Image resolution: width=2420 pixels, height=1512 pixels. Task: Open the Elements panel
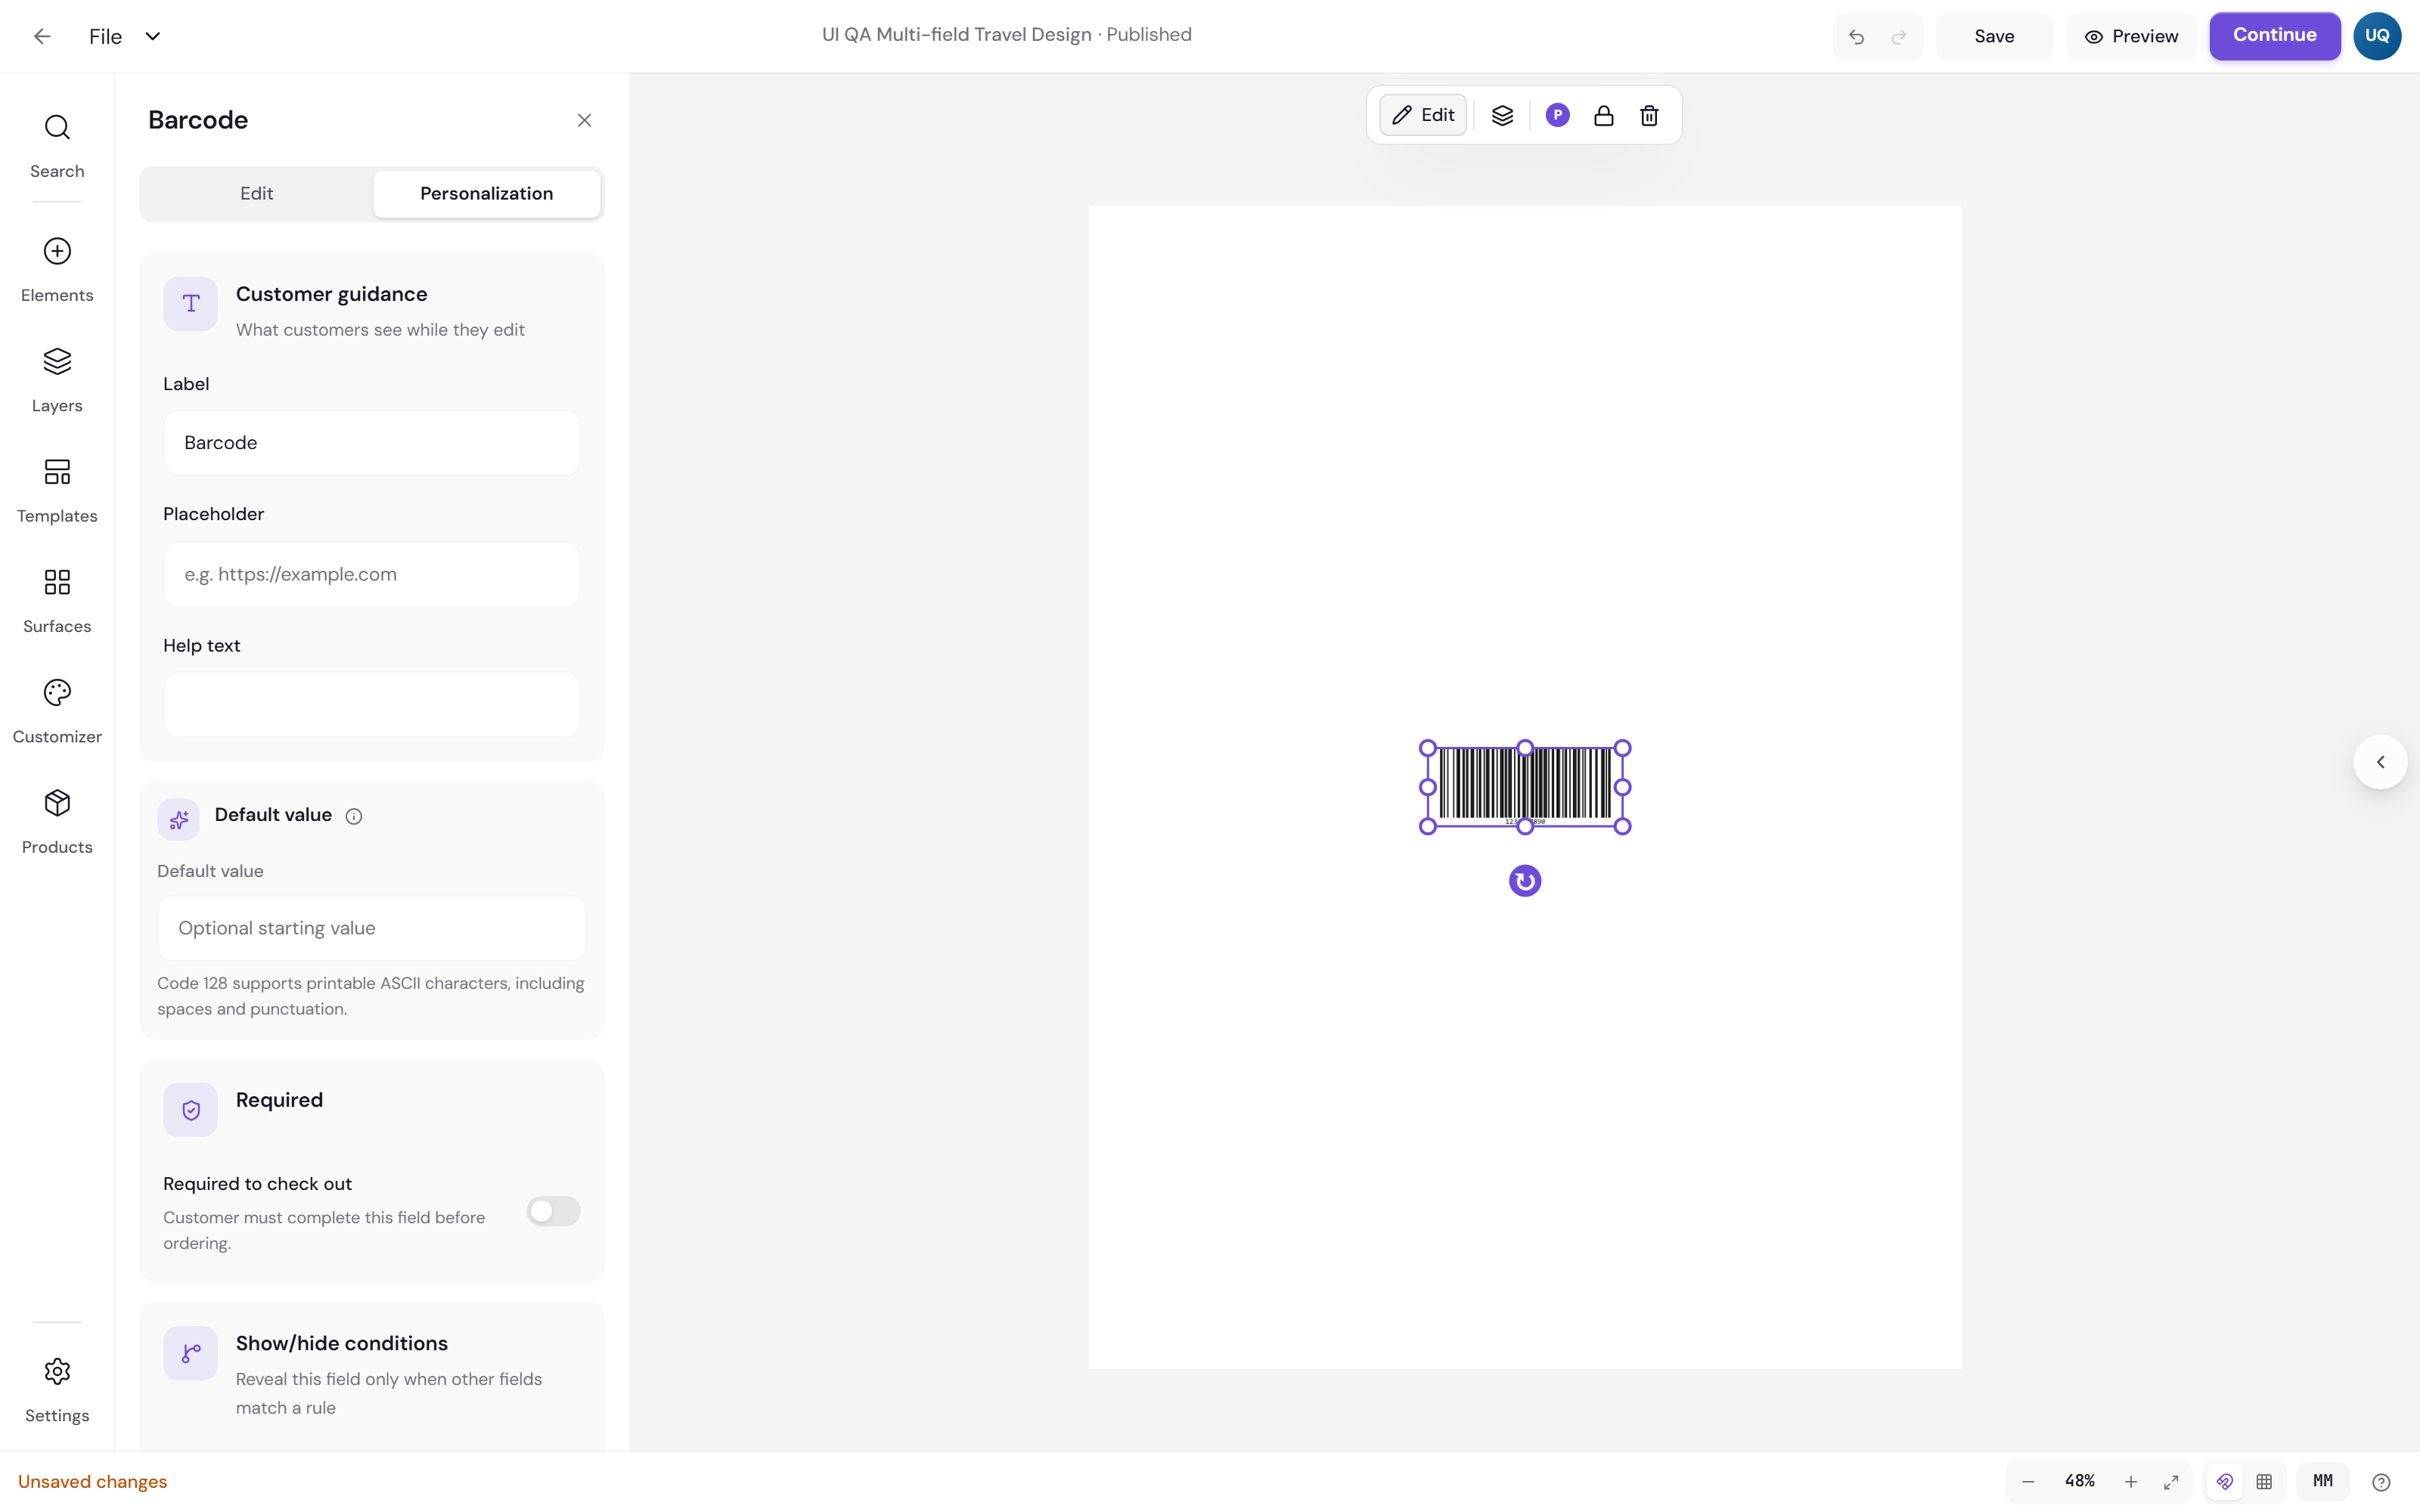coord(57,270)
